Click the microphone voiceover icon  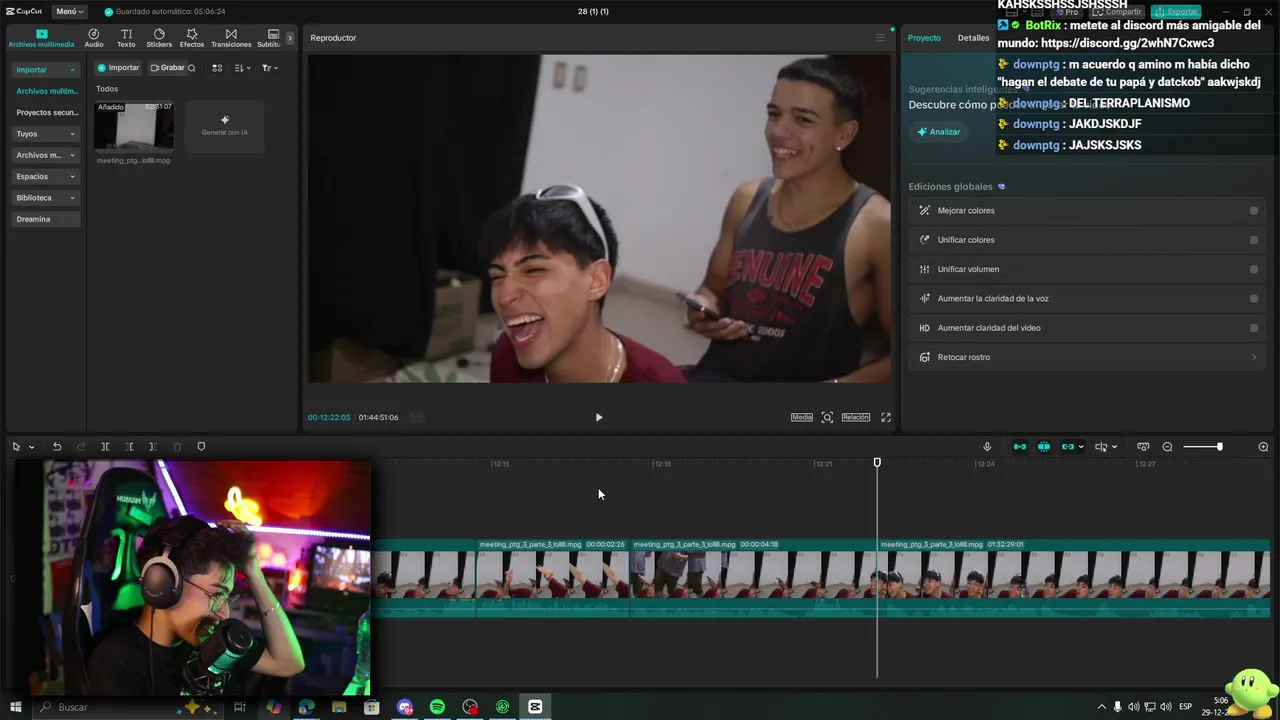click(987, 447)
